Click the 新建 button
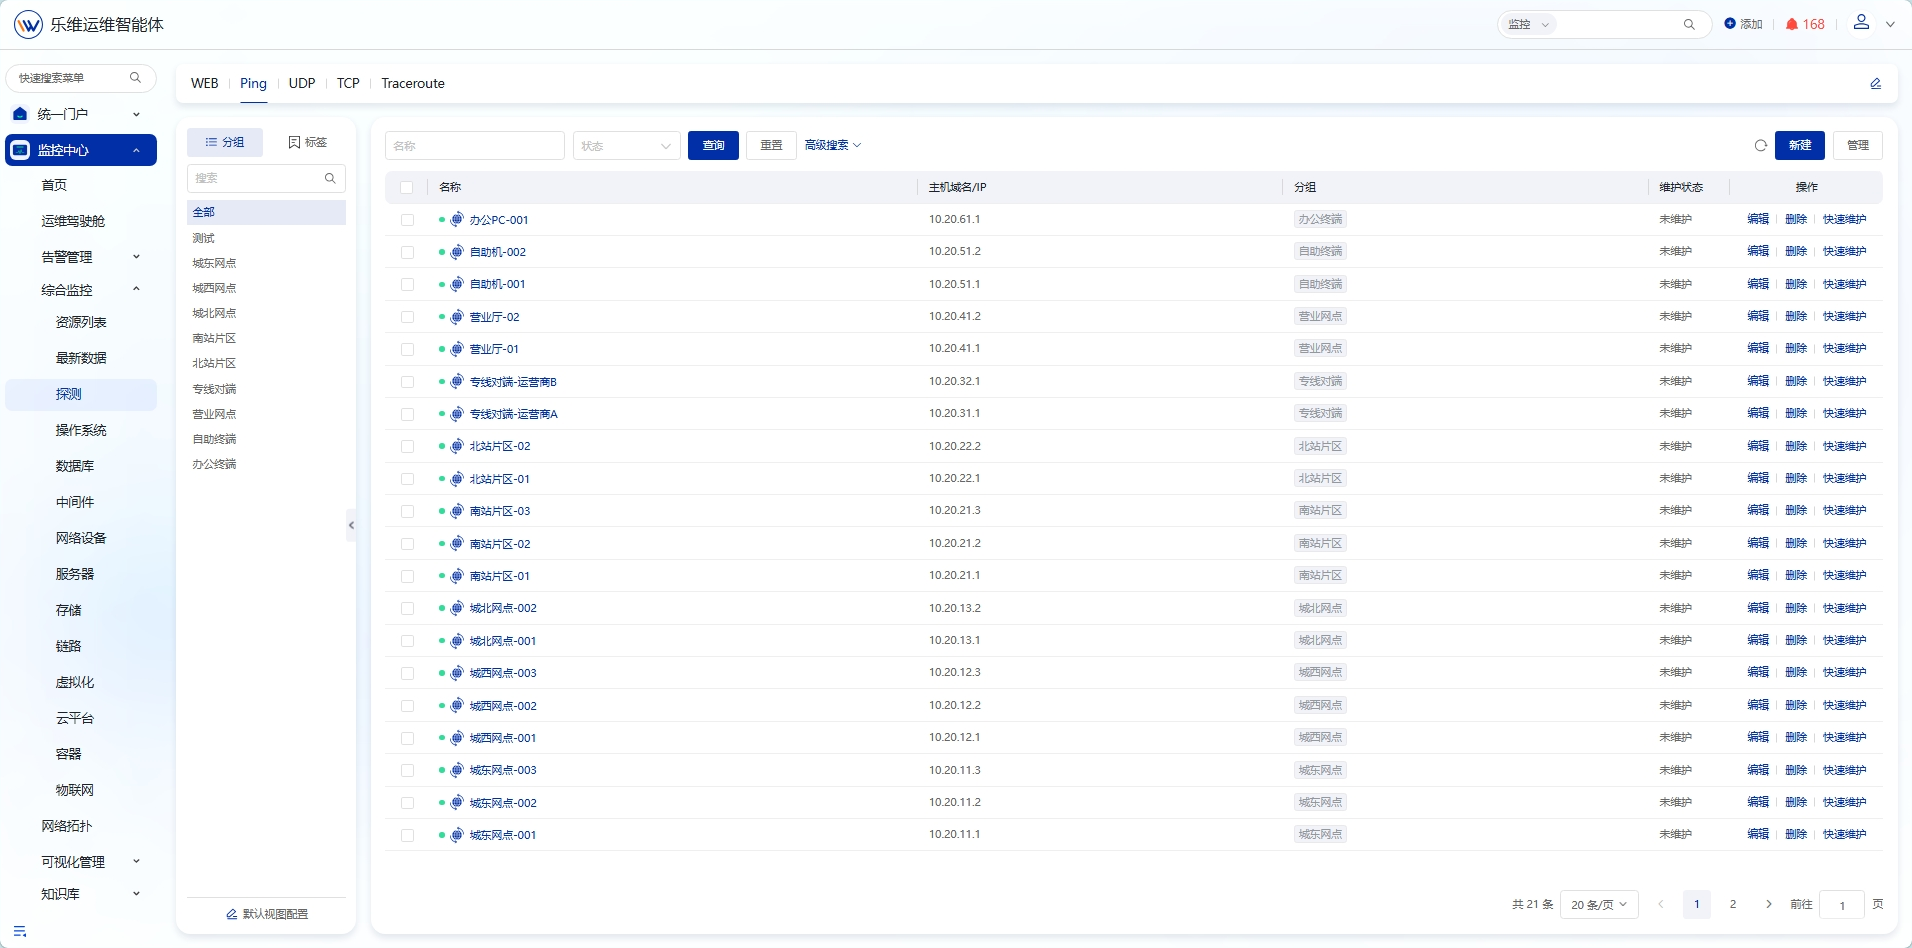1912x948 pixels. click(1800, 146)
